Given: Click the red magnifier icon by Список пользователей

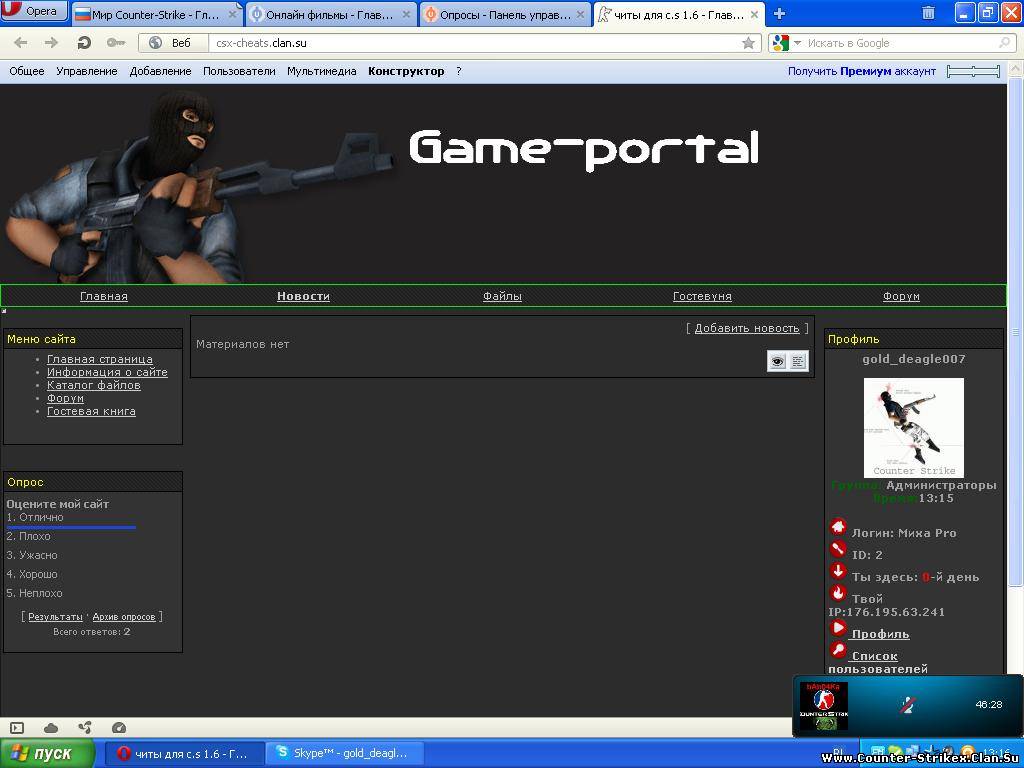Looking at the screenshot, I should [x=838, y=650].
